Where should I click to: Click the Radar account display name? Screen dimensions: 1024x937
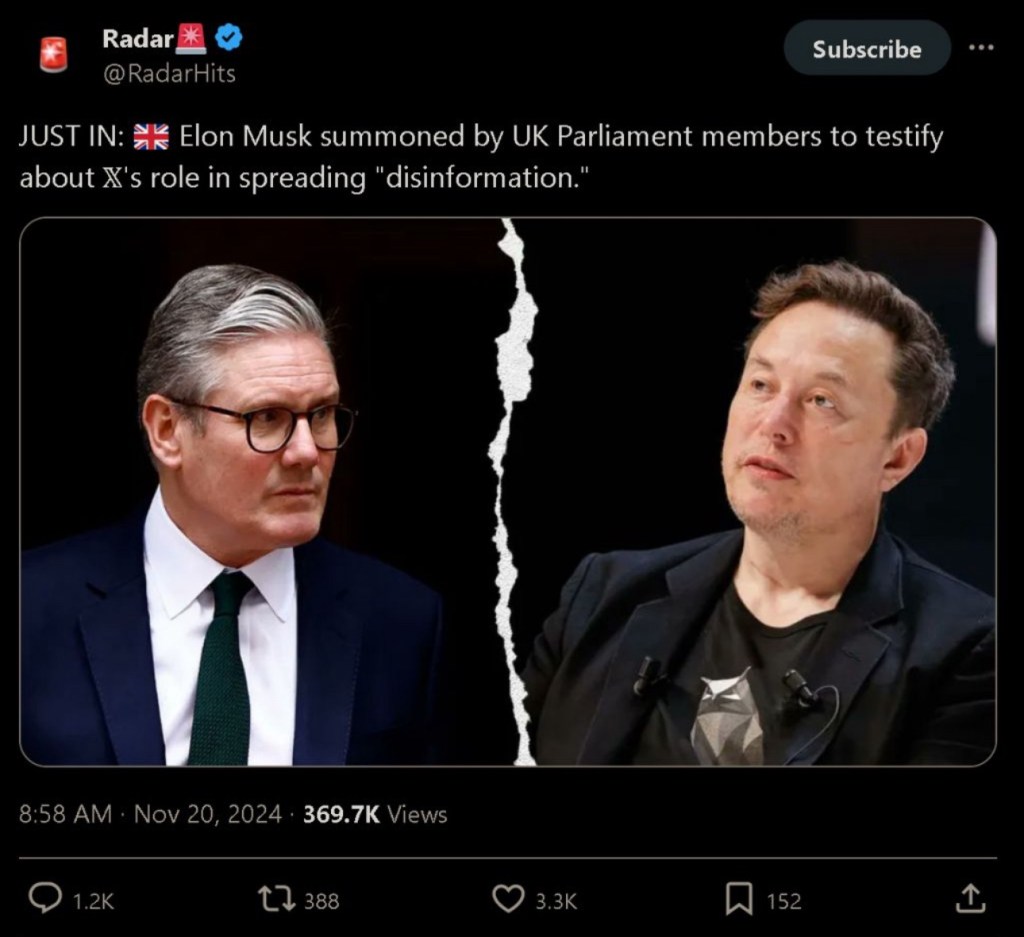click(x=138, y=39)
